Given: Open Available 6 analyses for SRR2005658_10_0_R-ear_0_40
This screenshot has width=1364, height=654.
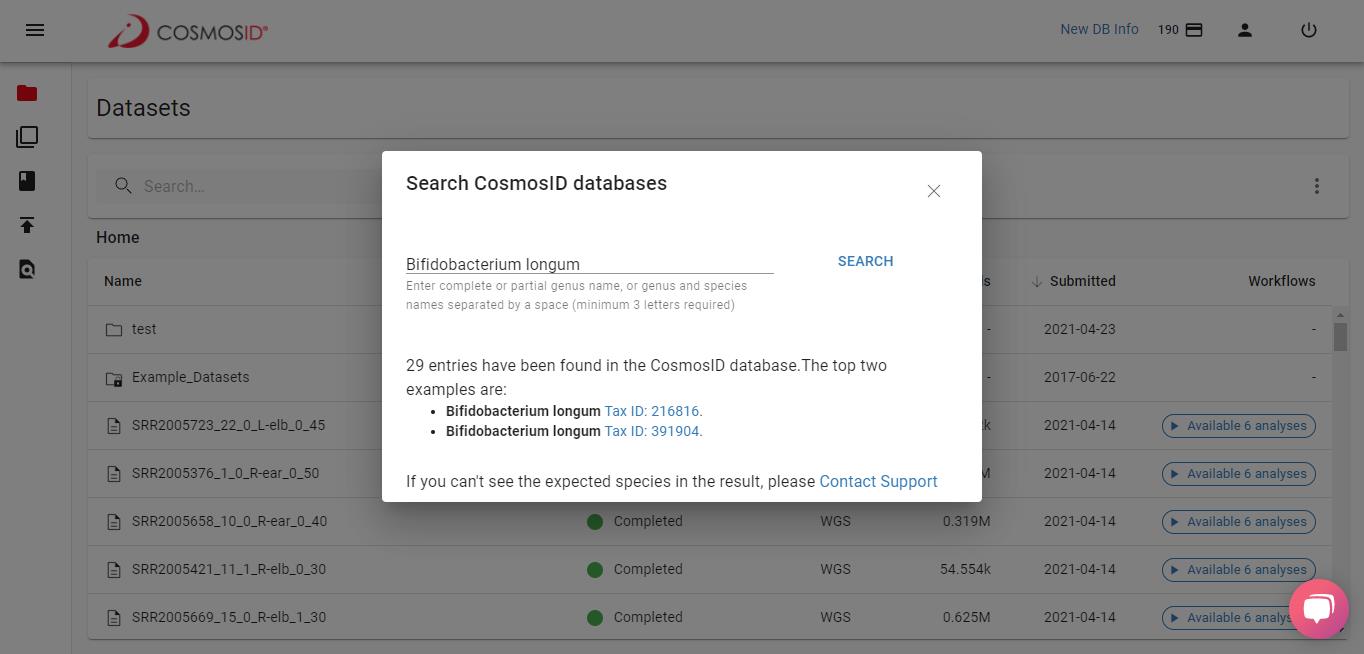Looking at the screenshot, I should 1239,522.
